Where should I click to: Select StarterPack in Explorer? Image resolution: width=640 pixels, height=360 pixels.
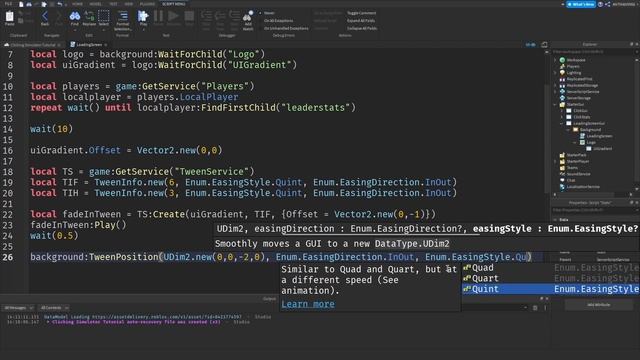[576, 155]
